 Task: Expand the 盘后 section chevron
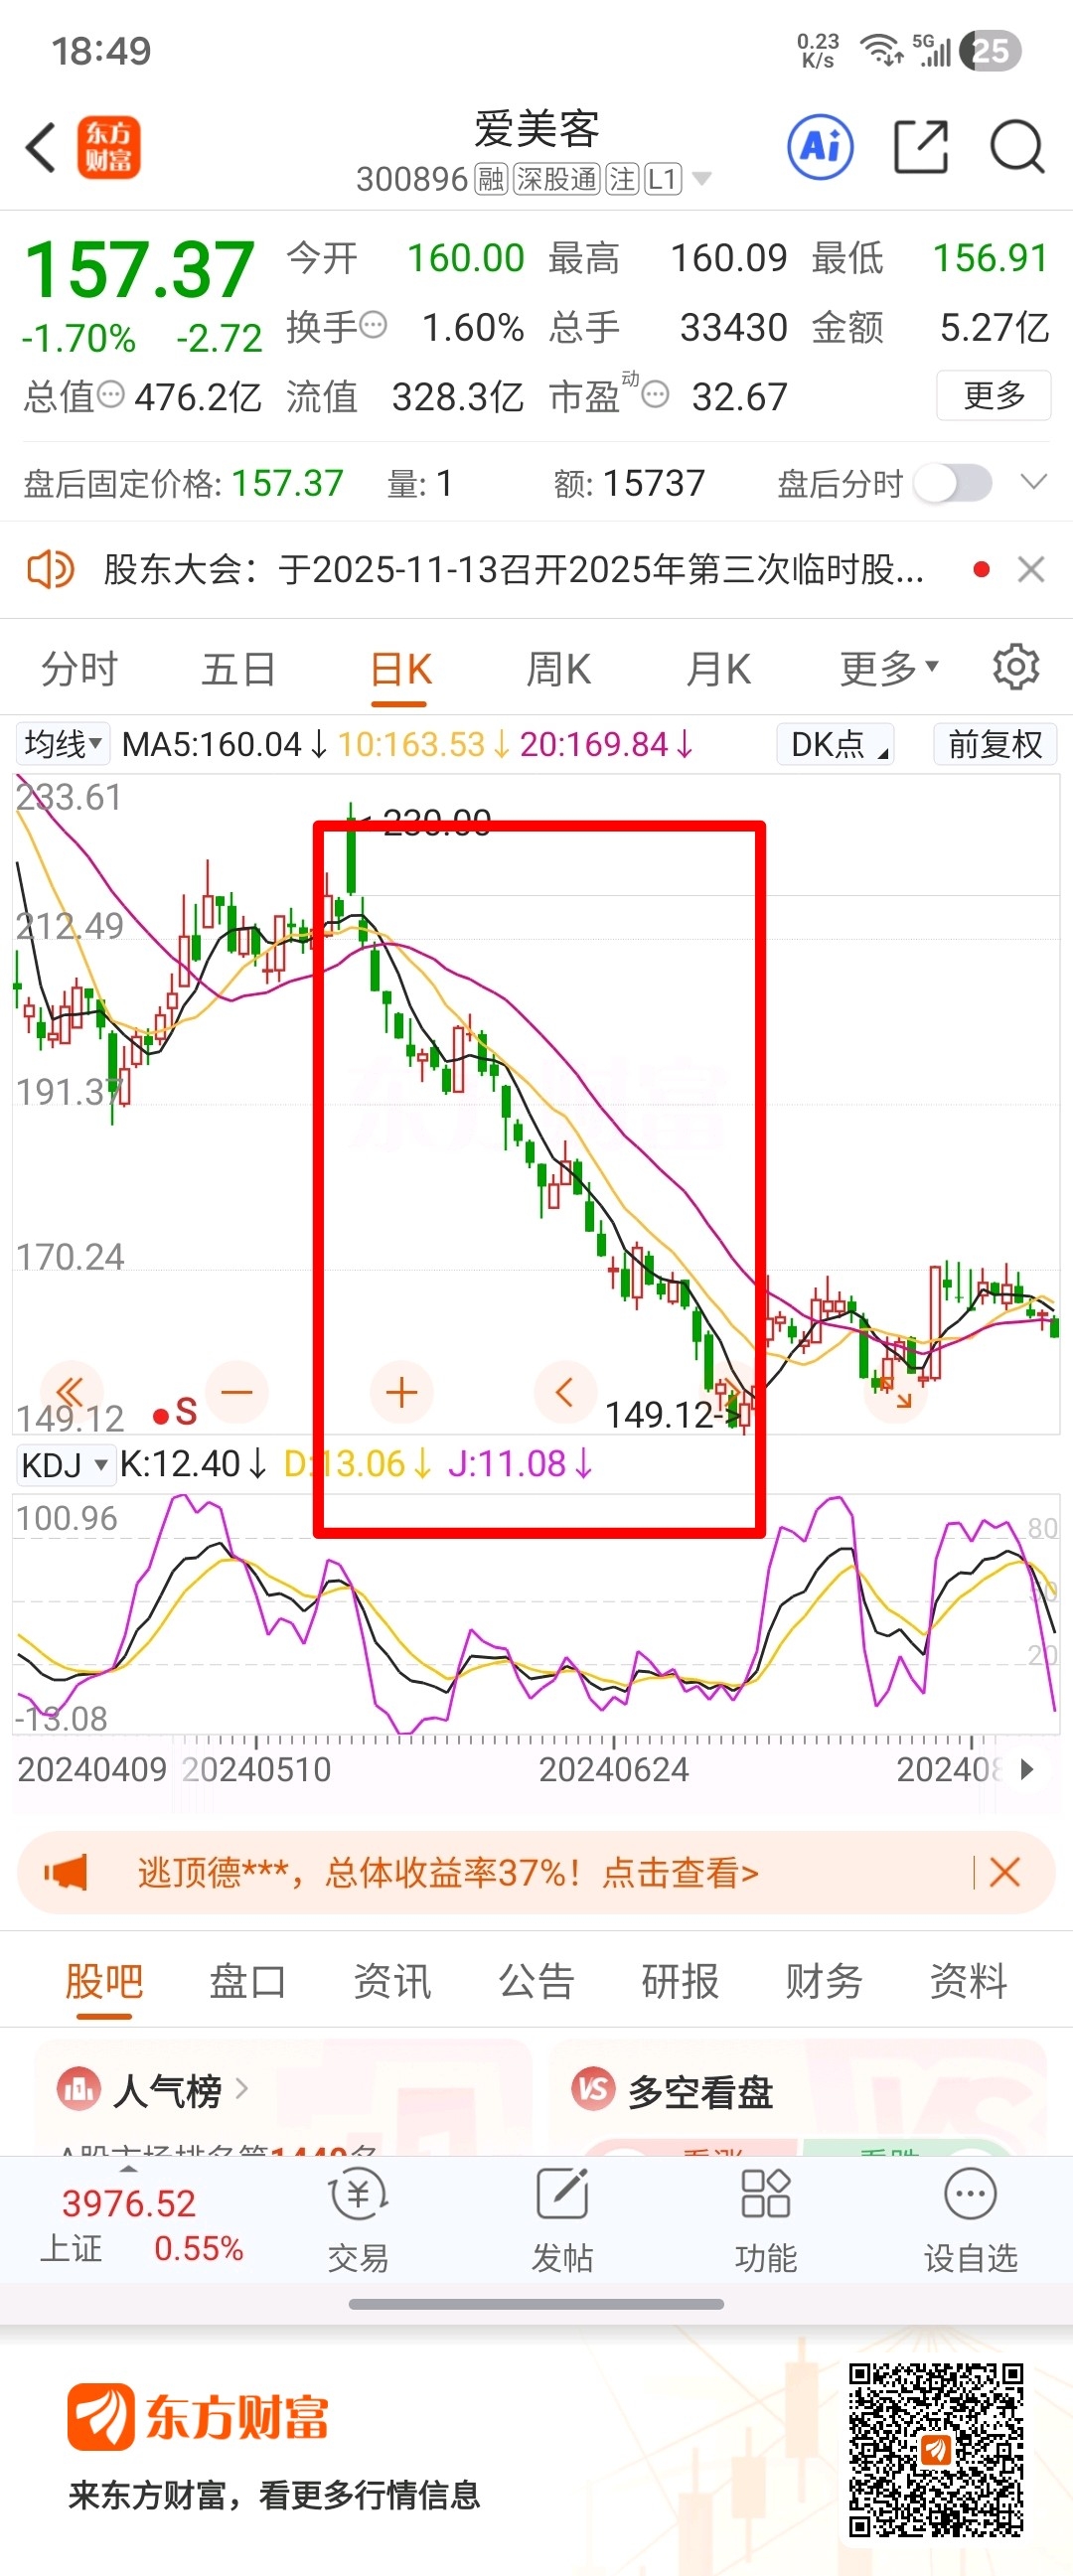pyautogui.click(x=1033, y=482)
